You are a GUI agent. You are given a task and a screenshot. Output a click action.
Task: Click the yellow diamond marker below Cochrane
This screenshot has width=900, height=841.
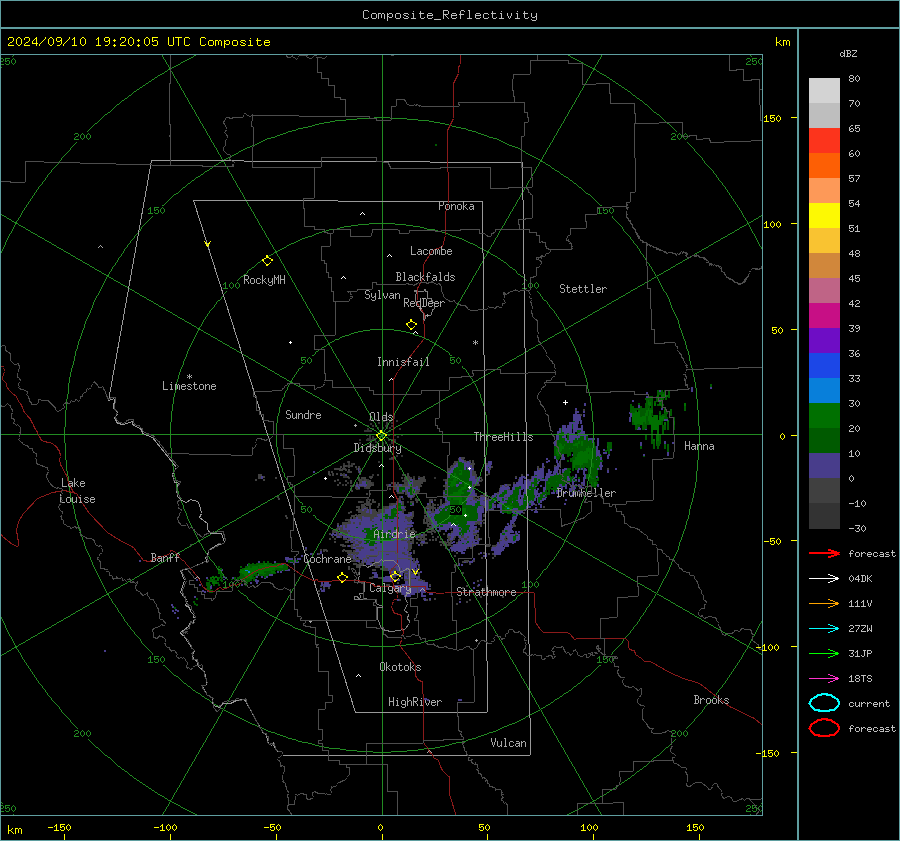[342, 578]
